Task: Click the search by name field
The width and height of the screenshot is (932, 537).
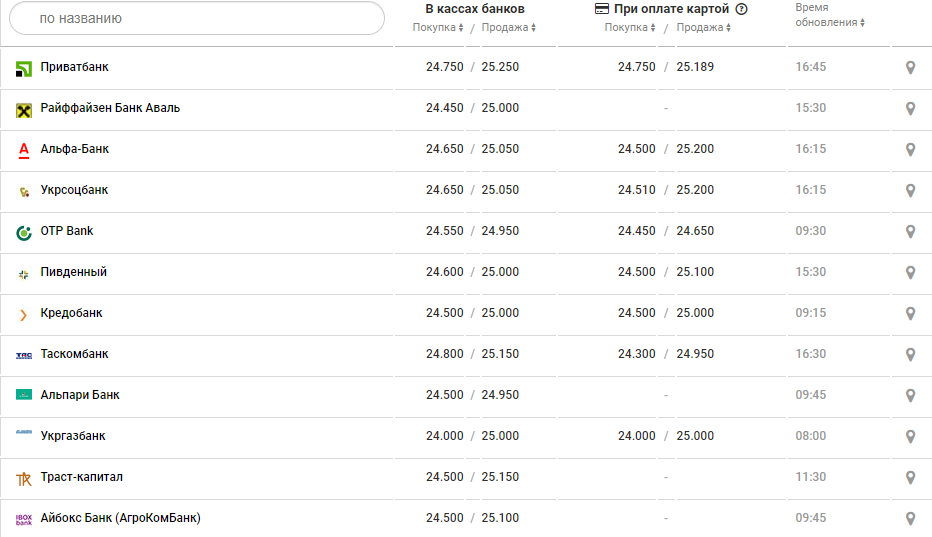Action: click(x=197, y=18)
